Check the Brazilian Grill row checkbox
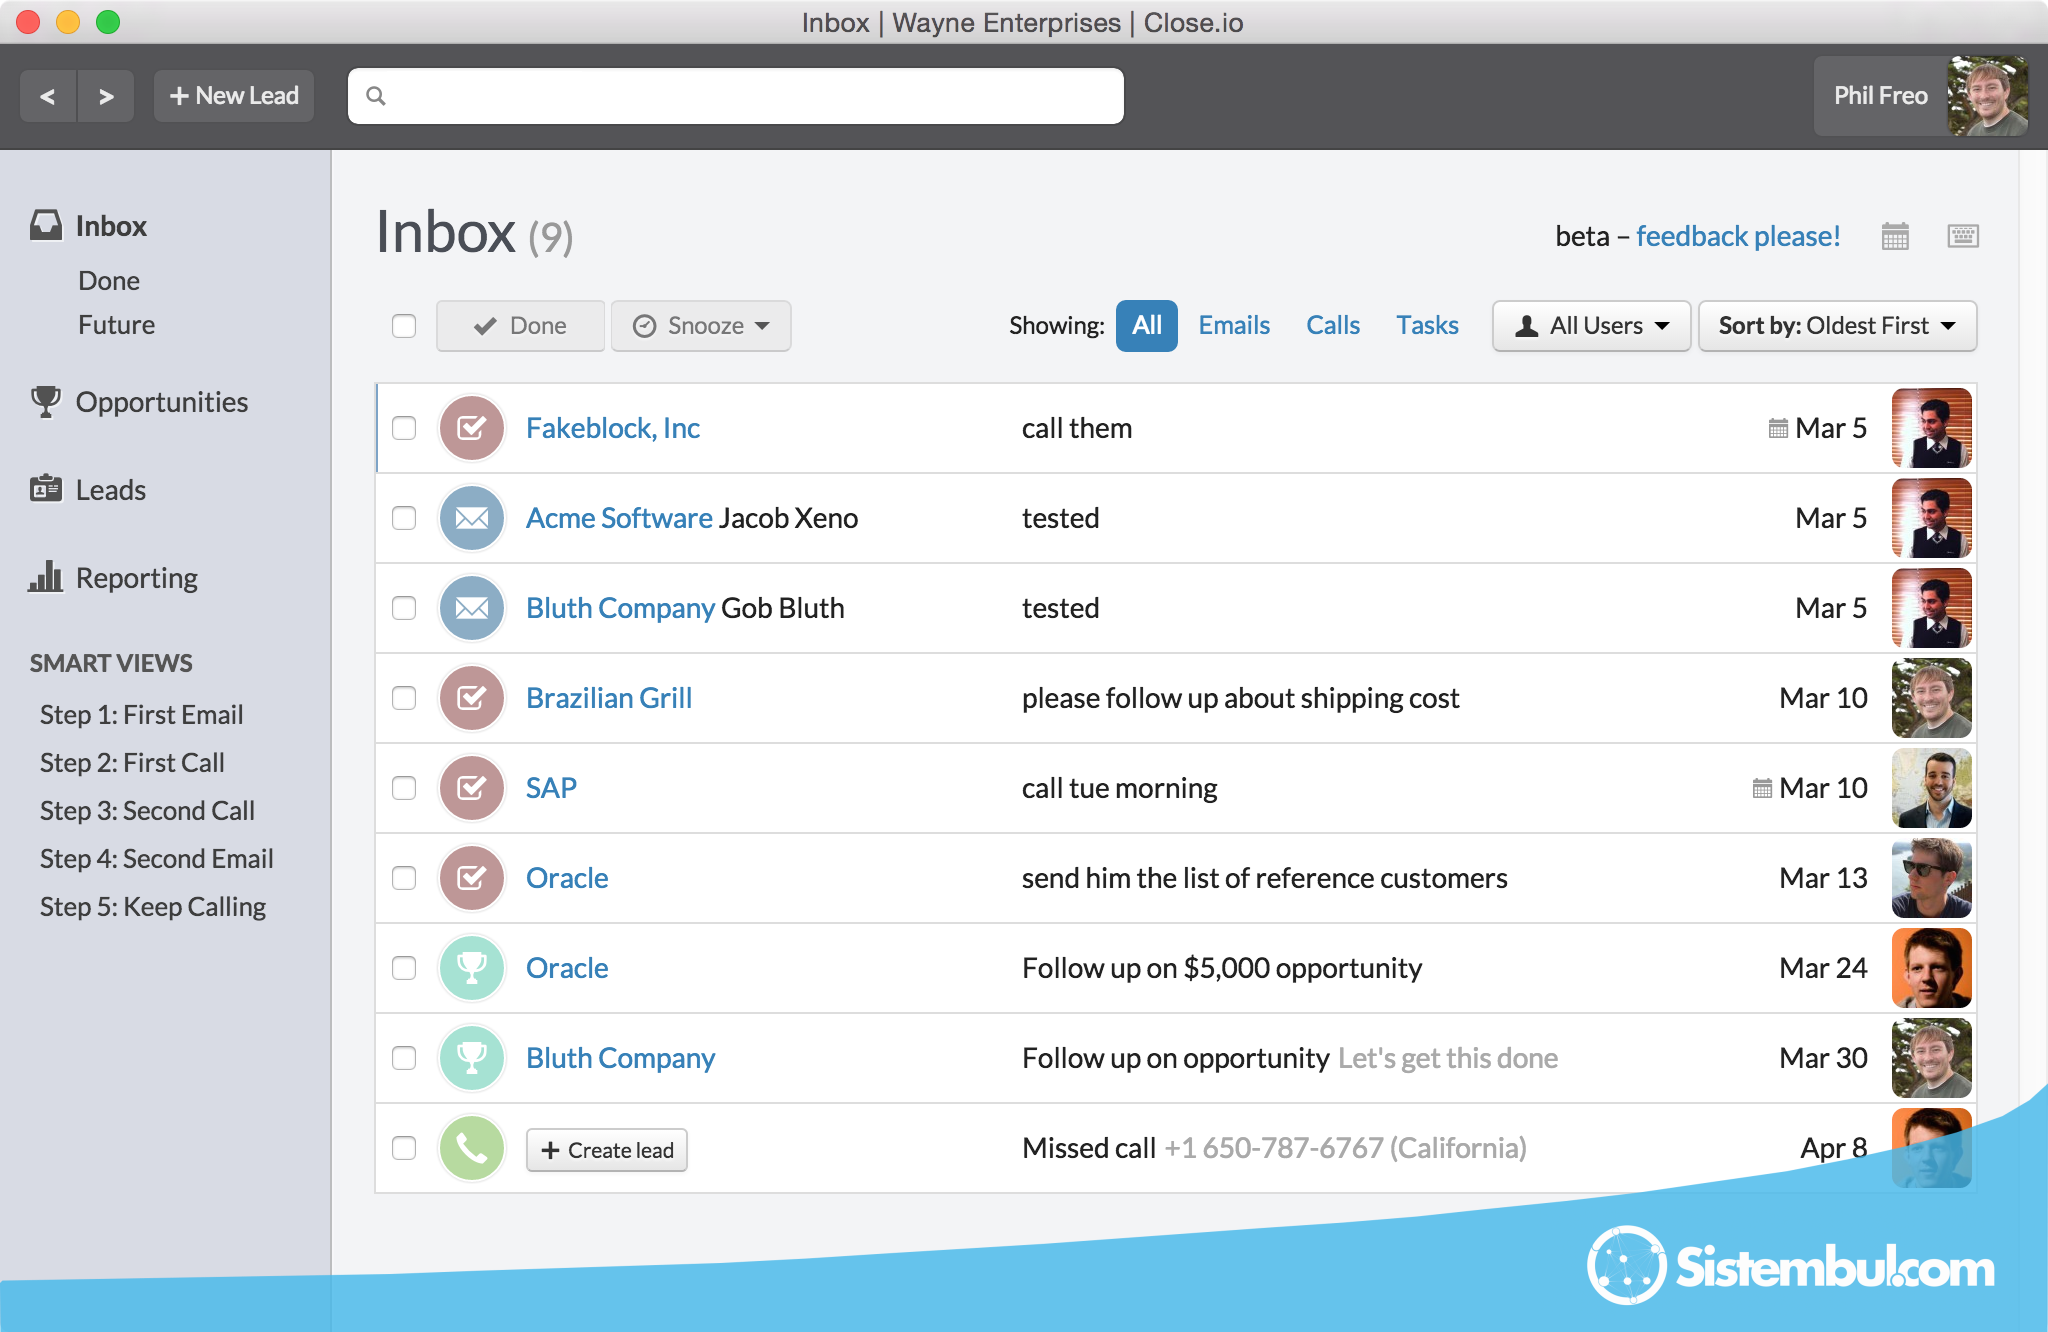2048x1332 pixels. coord(404,698)
